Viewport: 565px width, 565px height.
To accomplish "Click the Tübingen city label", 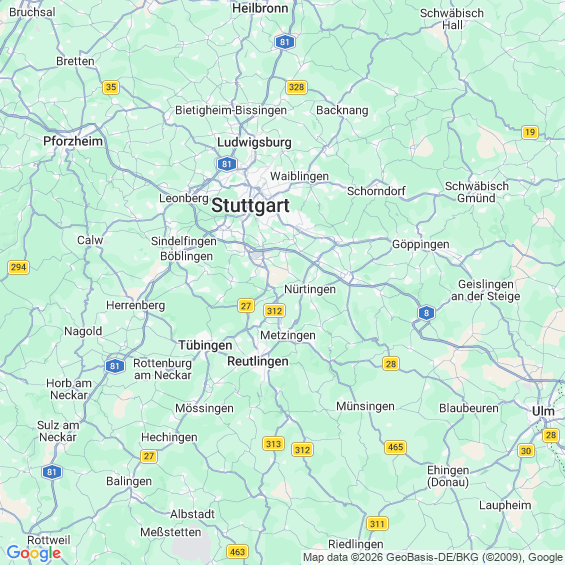I will (x=205, y=345).
